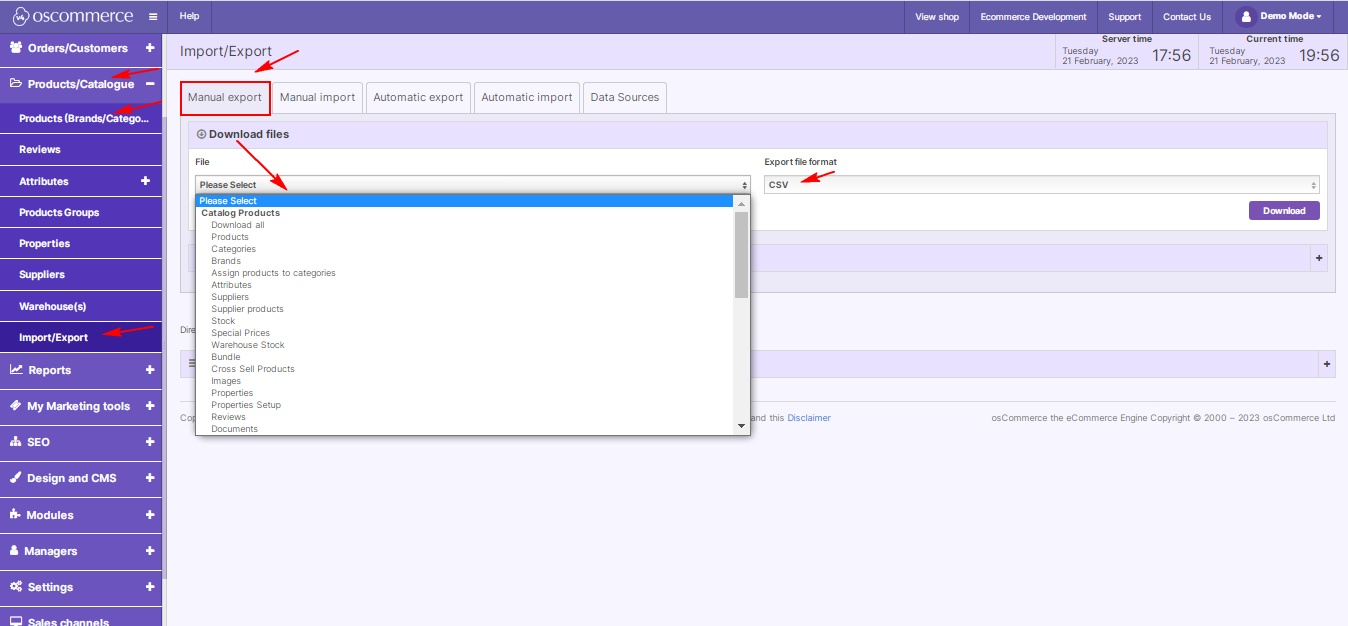Click the Download button
This screenshot has width=1348, height=626.
(1283, 210)
